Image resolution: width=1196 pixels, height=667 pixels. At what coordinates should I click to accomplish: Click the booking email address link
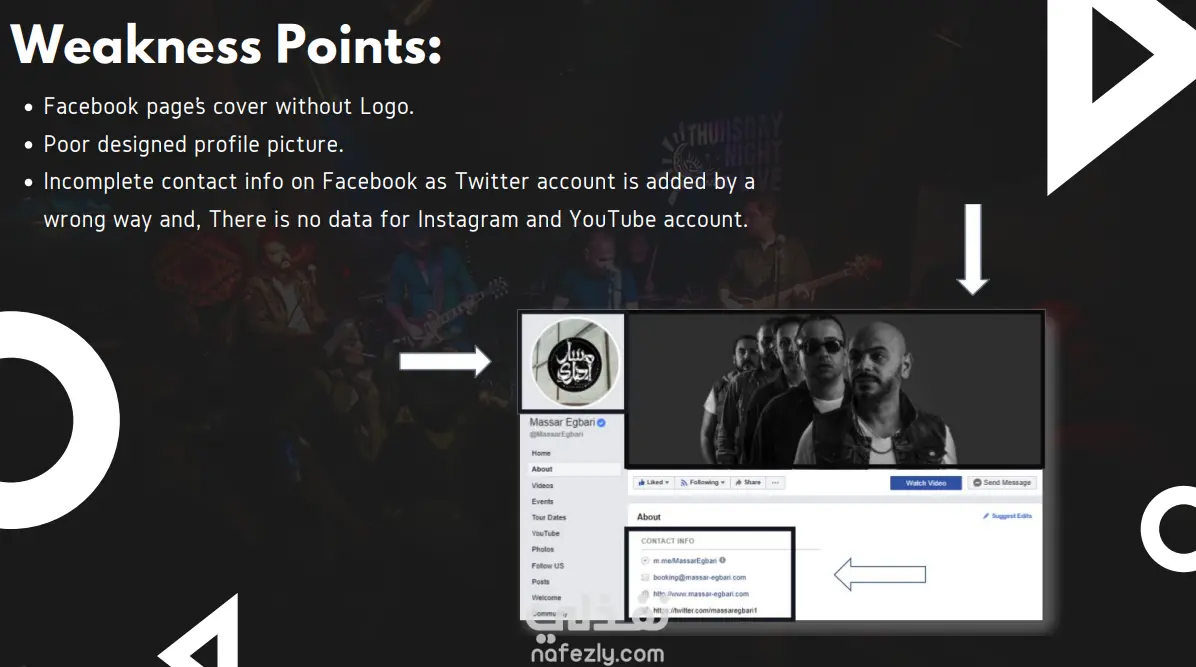tap(699, 577)
